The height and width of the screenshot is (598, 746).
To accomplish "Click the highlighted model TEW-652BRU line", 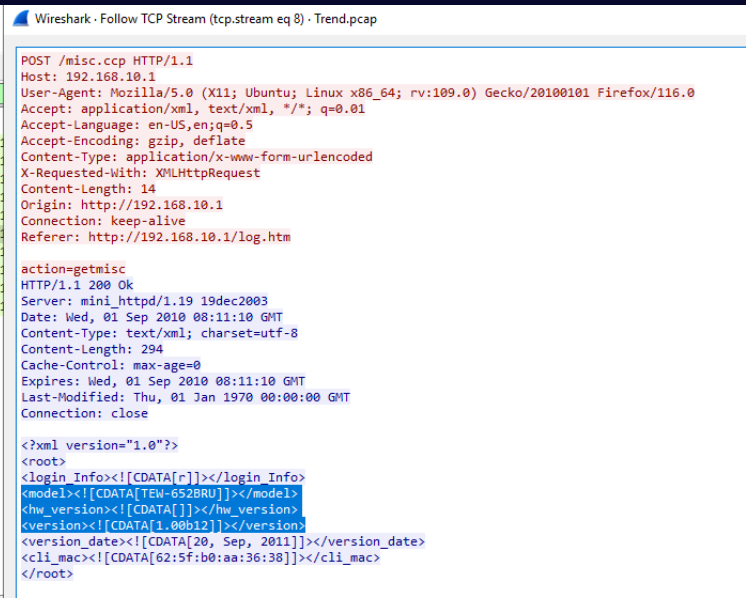I will pyautogui.click(x=159, y=493).
